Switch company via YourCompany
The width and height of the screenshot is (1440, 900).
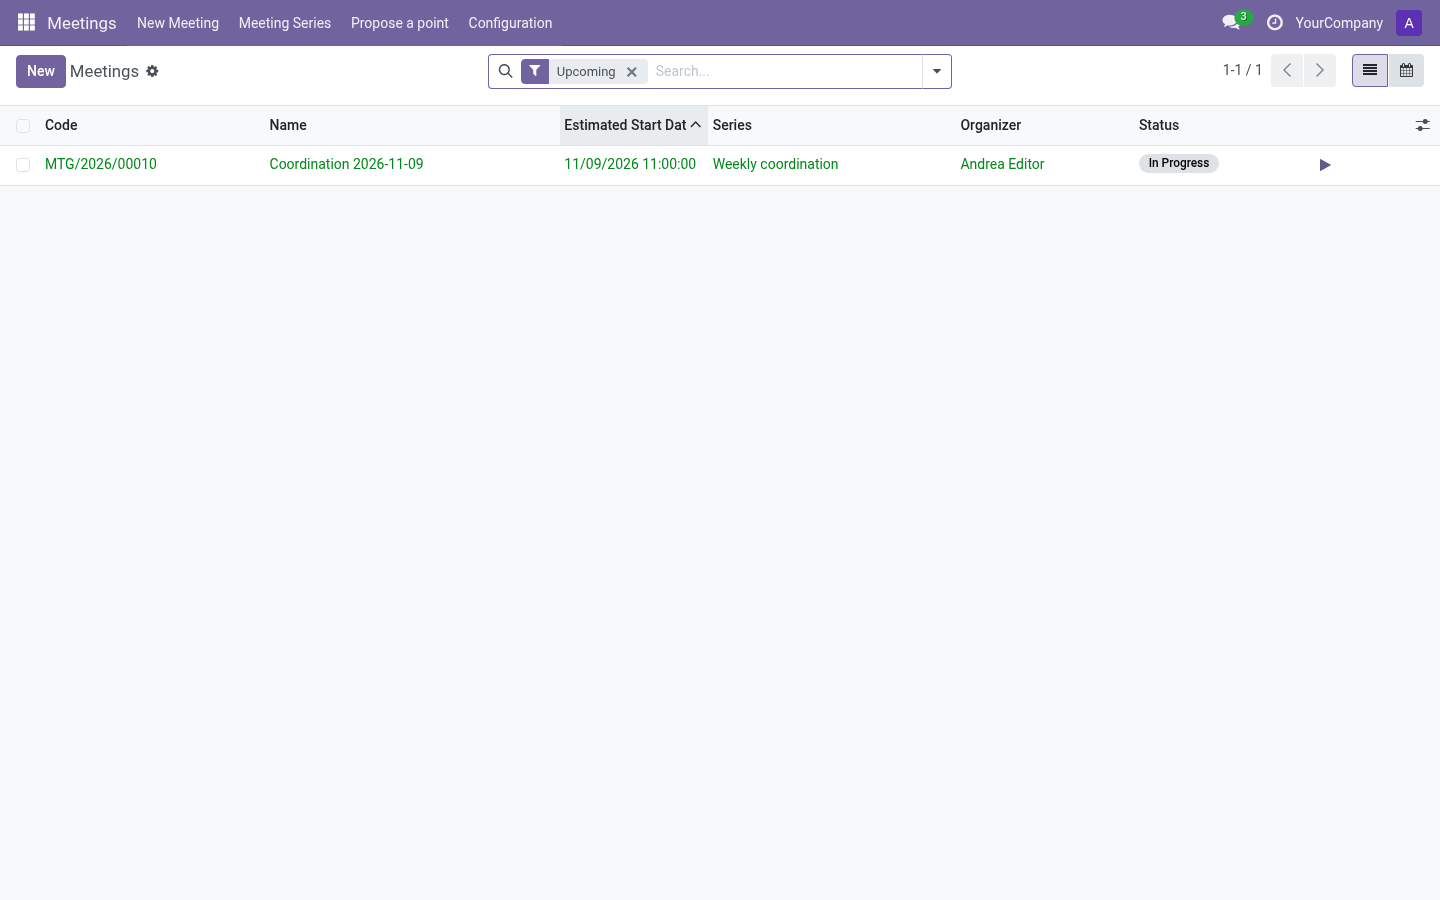[x=1339, y=23]
